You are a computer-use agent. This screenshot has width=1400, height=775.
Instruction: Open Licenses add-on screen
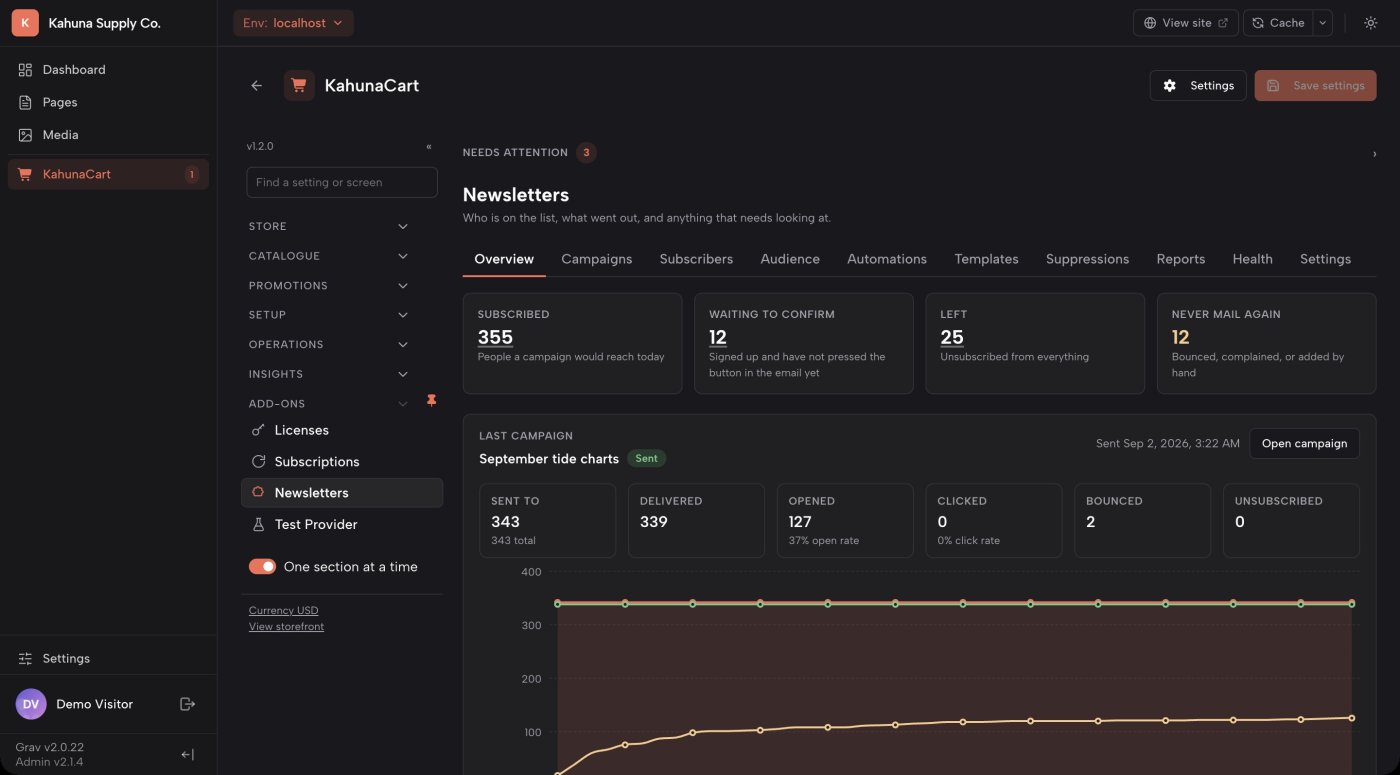342,430
